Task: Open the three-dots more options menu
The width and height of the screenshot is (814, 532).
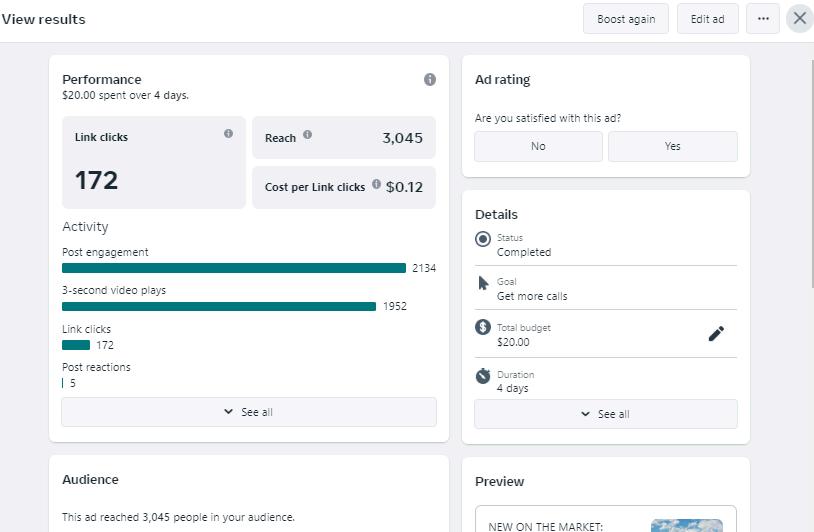Action: 763,19
